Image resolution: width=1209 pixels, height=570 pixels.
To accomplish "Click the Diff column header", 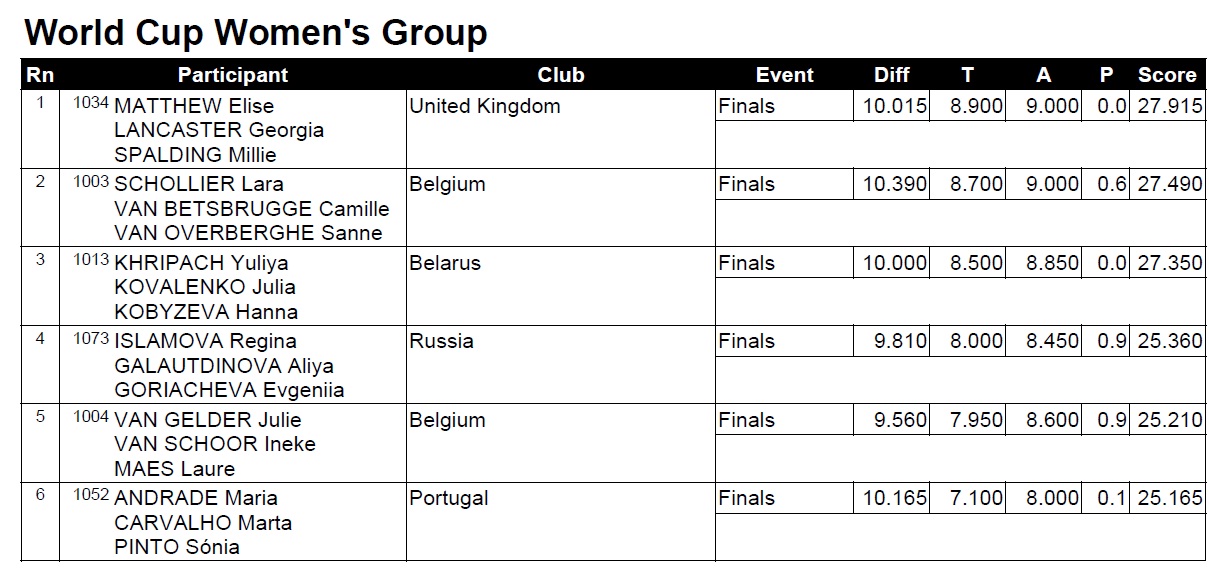I will (891, 75).
